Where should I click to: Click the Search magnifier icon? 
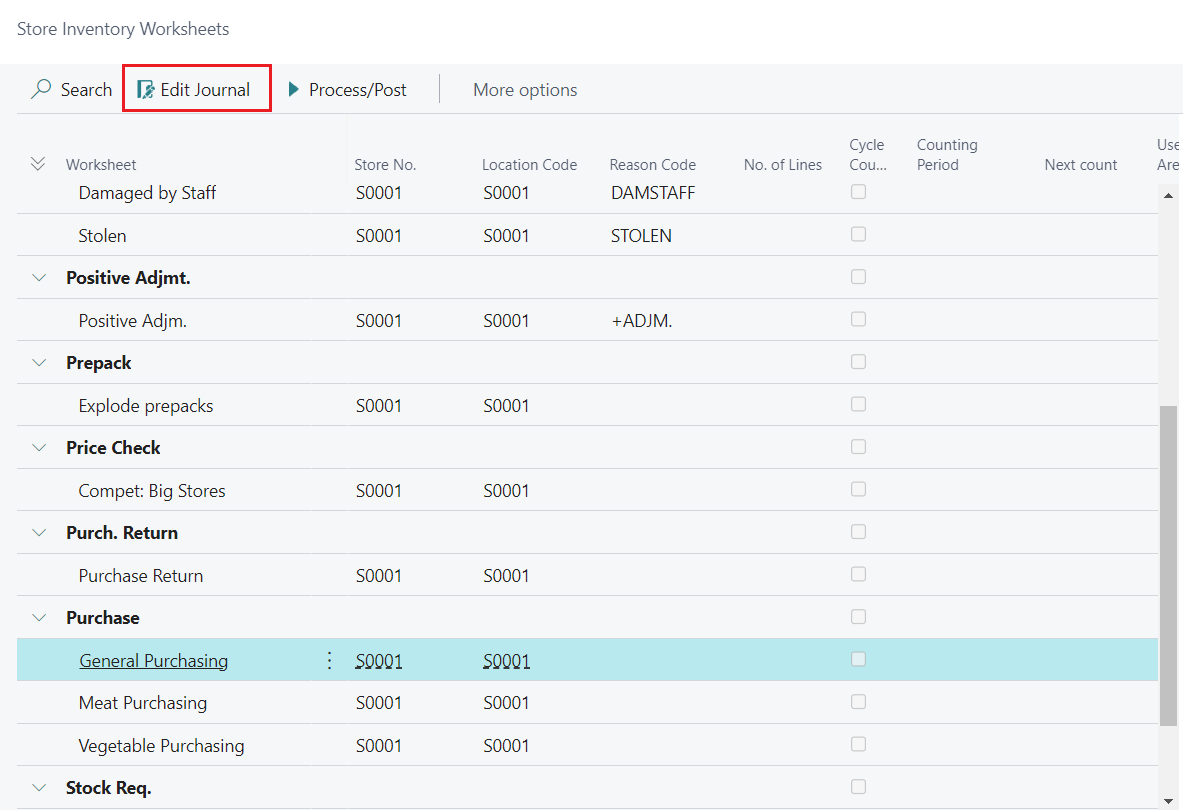tap(41, 90)
